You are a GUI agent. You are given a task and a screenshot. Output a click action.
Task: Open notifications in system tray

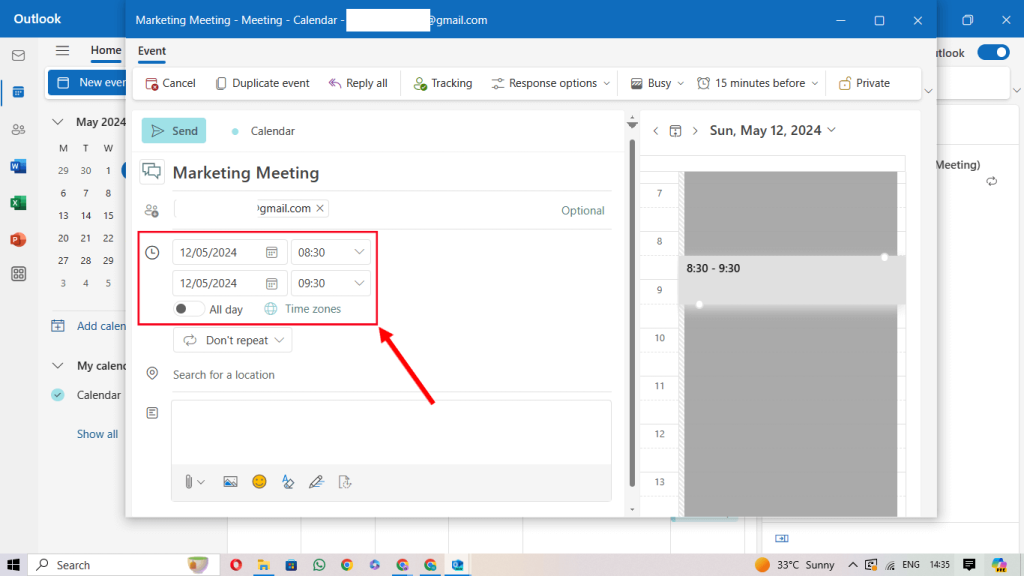tap(969, 565)
